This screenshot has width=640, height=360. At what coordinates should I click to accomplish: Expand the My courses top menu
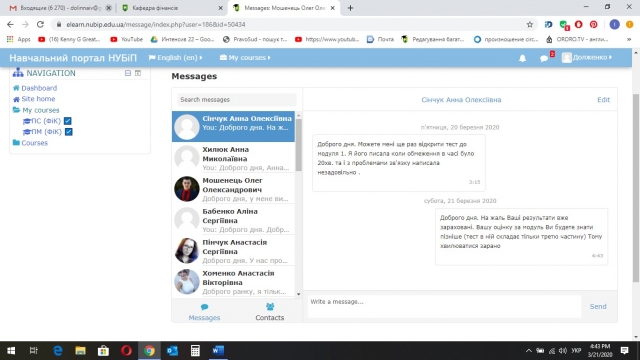tap(245, 58)
